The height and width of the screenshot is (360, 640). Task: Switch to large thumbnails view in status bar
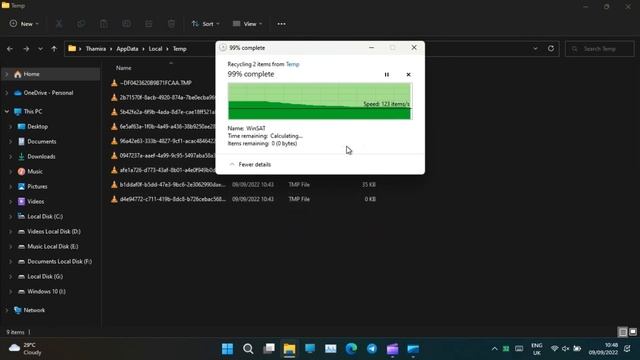click(633, 332)
